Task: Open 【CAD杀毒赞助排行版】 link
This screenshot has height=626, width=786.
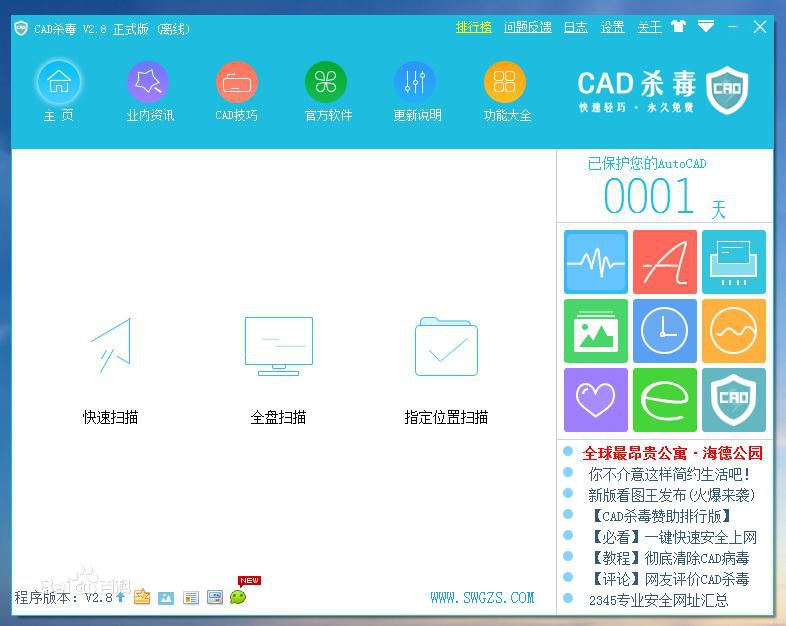Action: coord(662,516)
